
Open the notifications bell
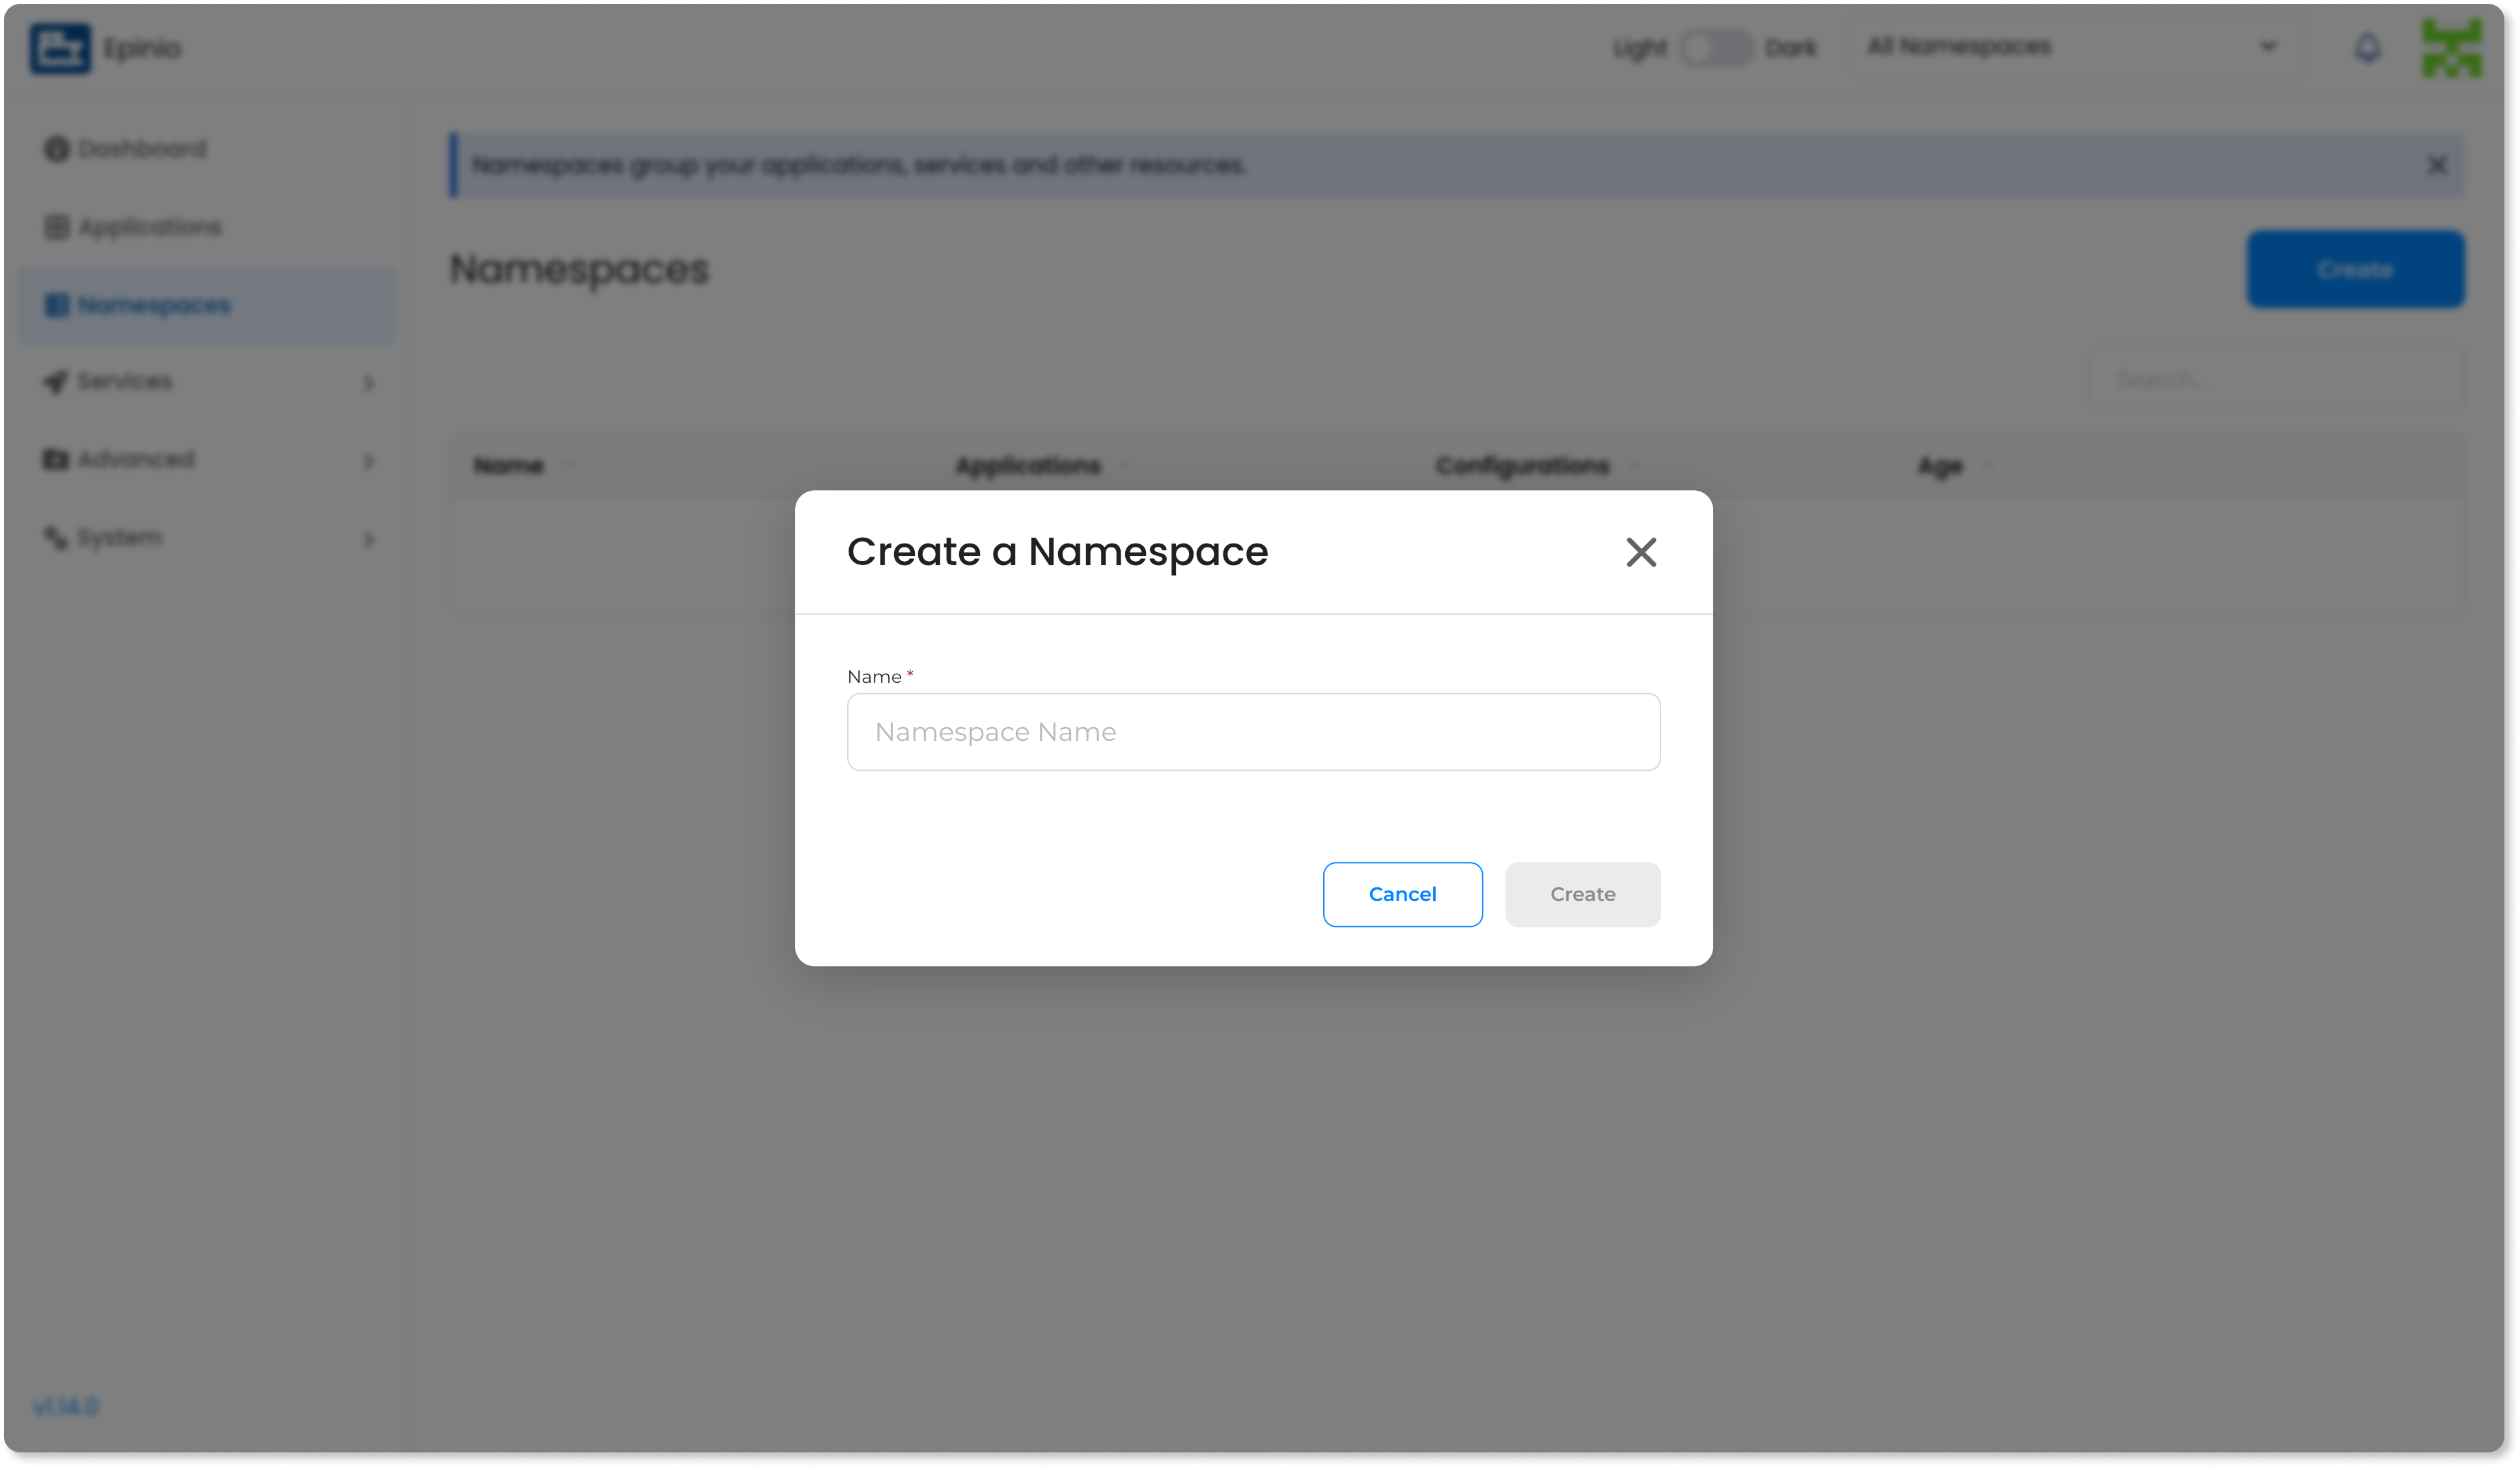click(2367, 48)
